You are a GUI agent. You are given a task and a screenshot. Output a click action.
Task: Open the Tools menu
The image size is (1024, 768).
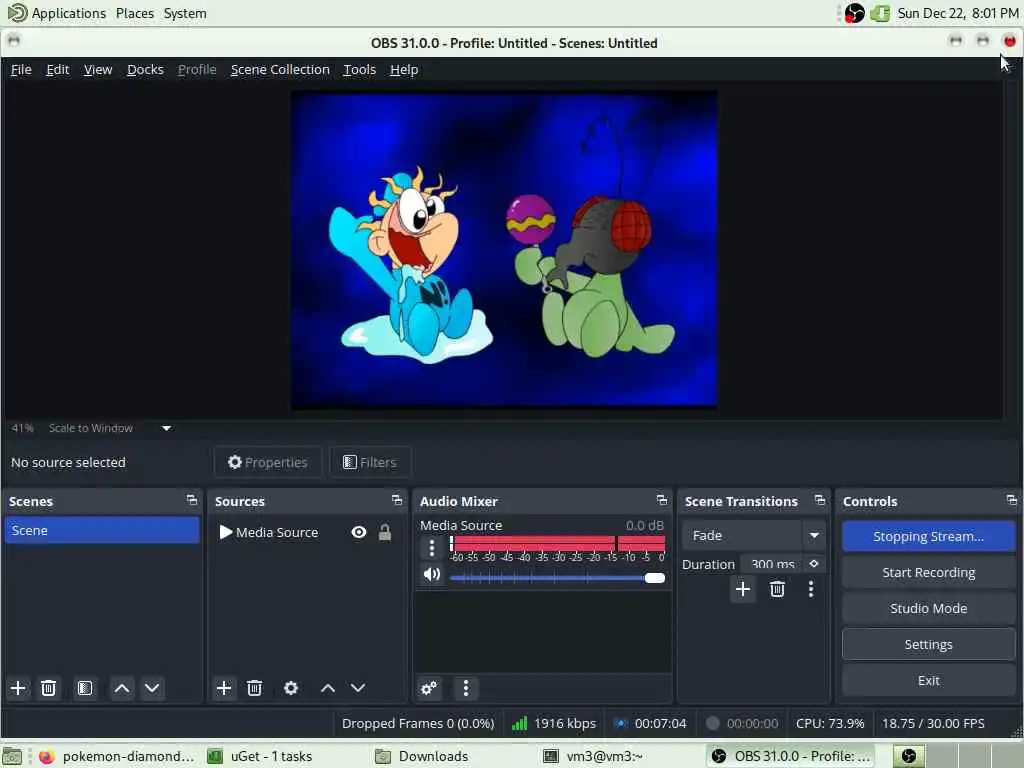pyautogui.click(x=360, y=69)
